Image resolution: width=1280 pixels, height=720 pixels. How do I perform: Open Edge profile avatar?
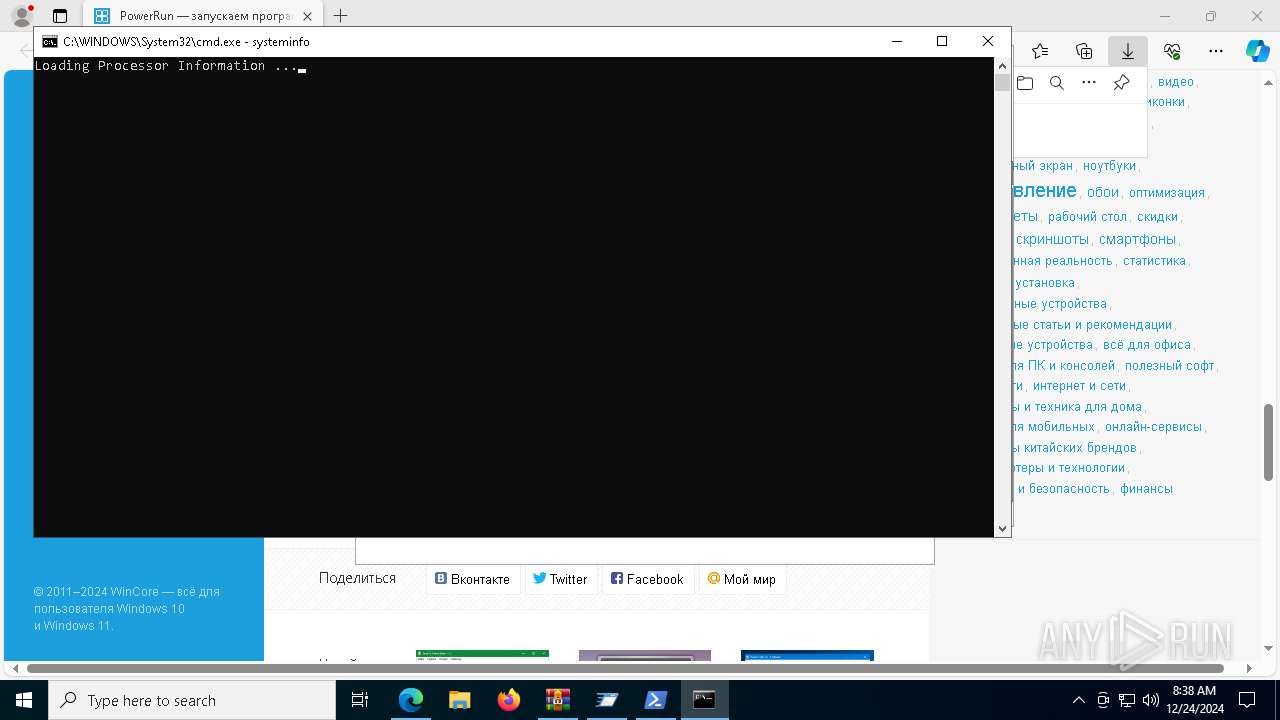(21, 16)
